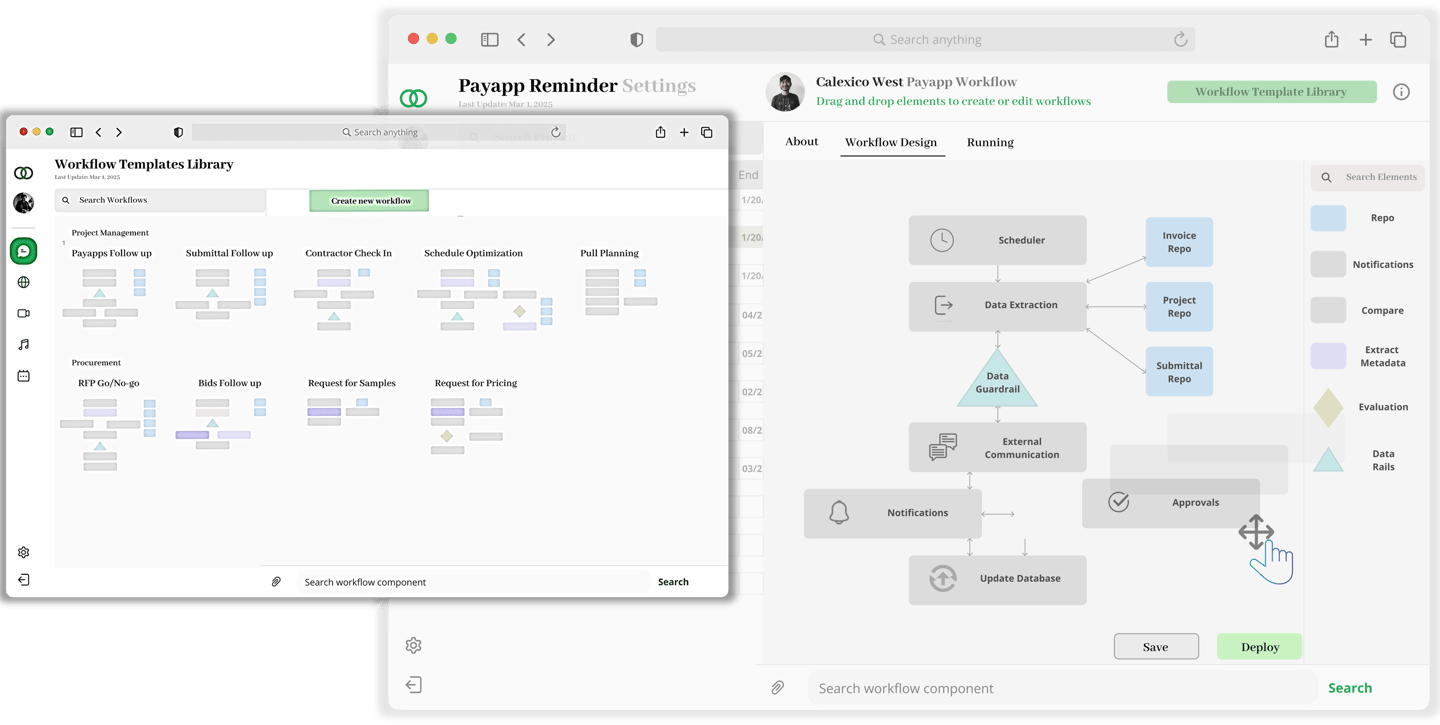Select the Invoice Repo node
The width and height of the screenshot is (1440, 725).
pyautogui.click(x=1179, y=242)
